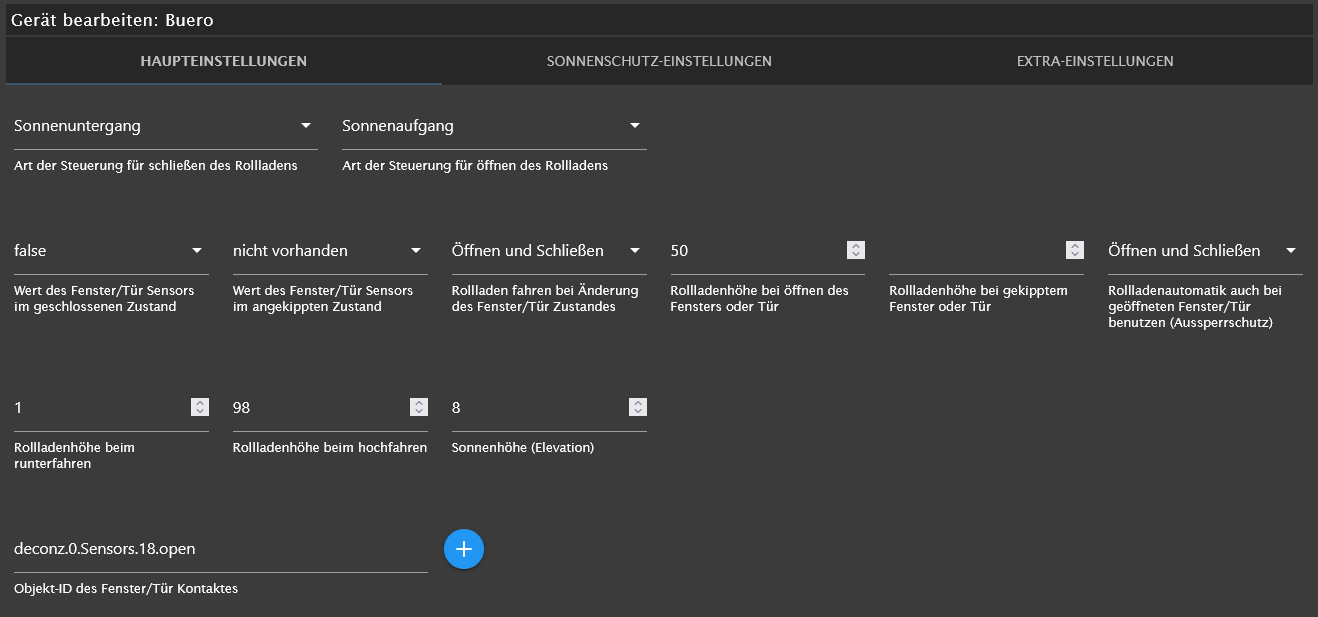Image resolution: width=1318 pixels, height=617 pixels.
Task: Click stepper on Rollladenhöhe beim hochfahren
Action: 418,407
